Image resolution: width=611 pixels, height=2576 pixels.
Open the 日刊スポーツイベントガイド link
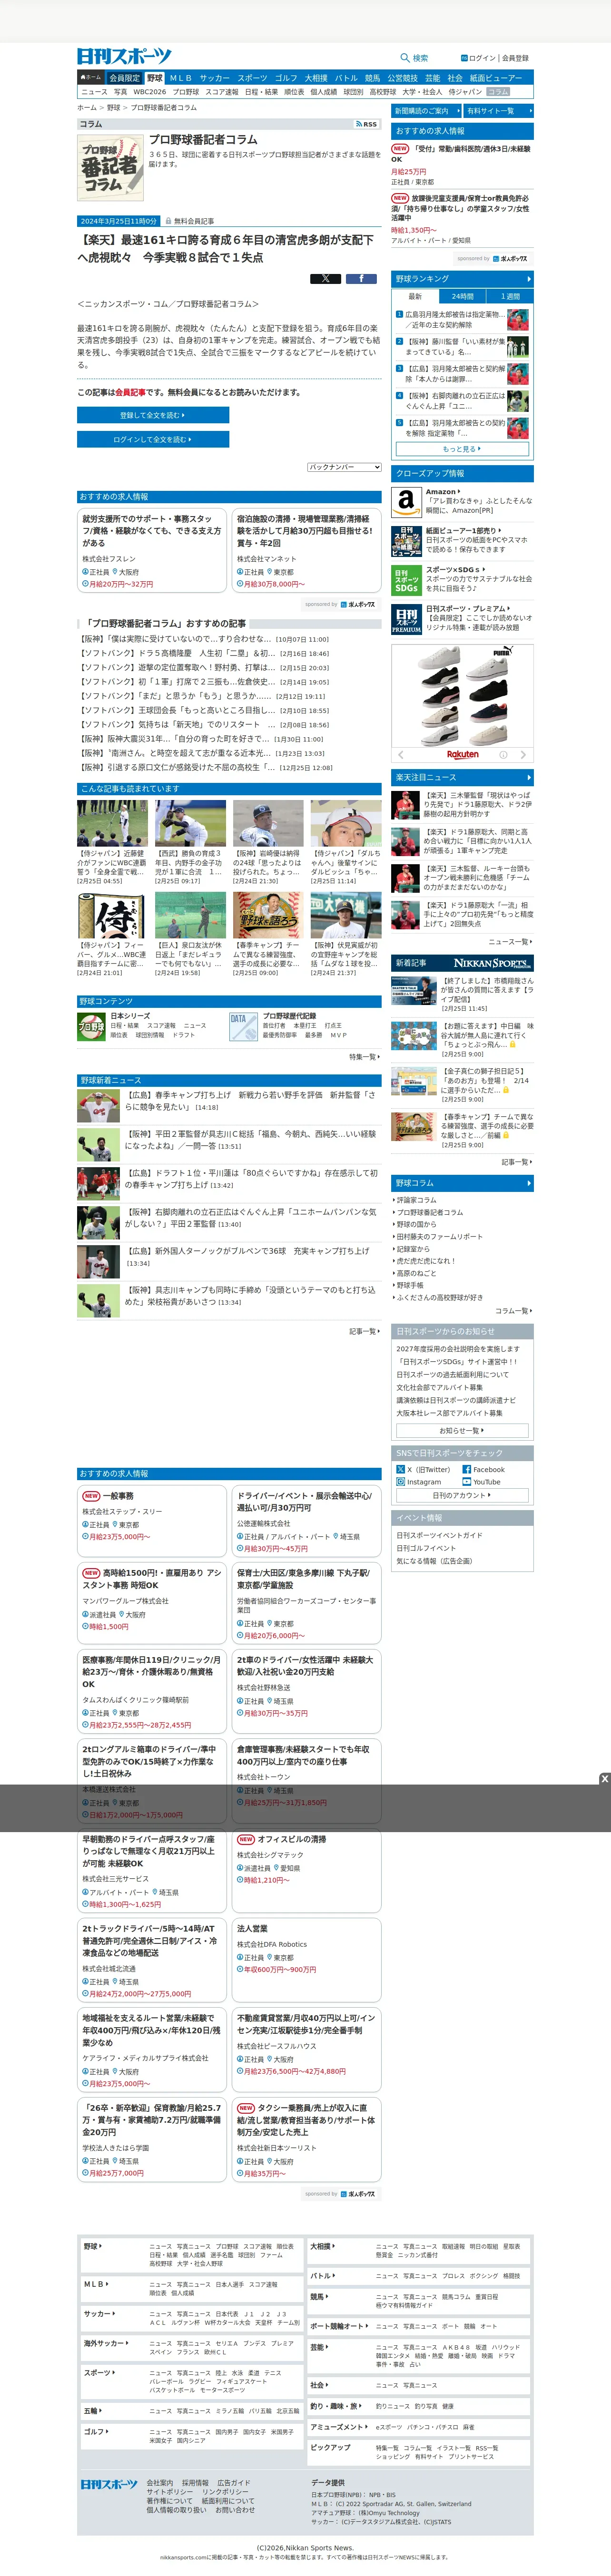coord(439,1535)
